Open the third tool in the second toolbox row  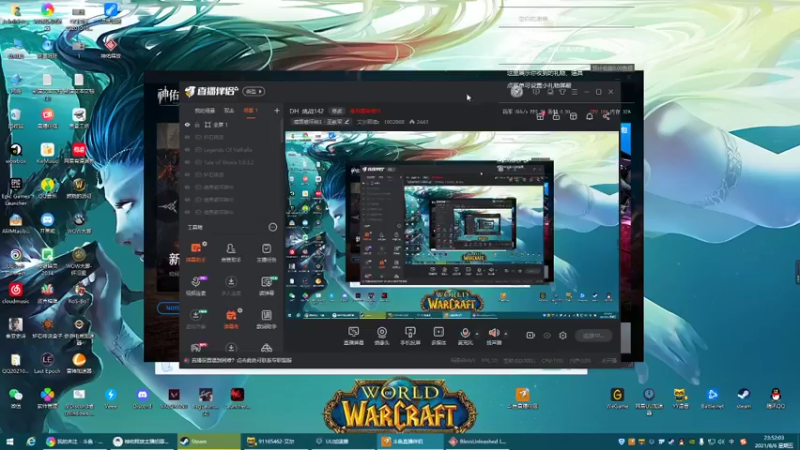click(x=266, y=286)
